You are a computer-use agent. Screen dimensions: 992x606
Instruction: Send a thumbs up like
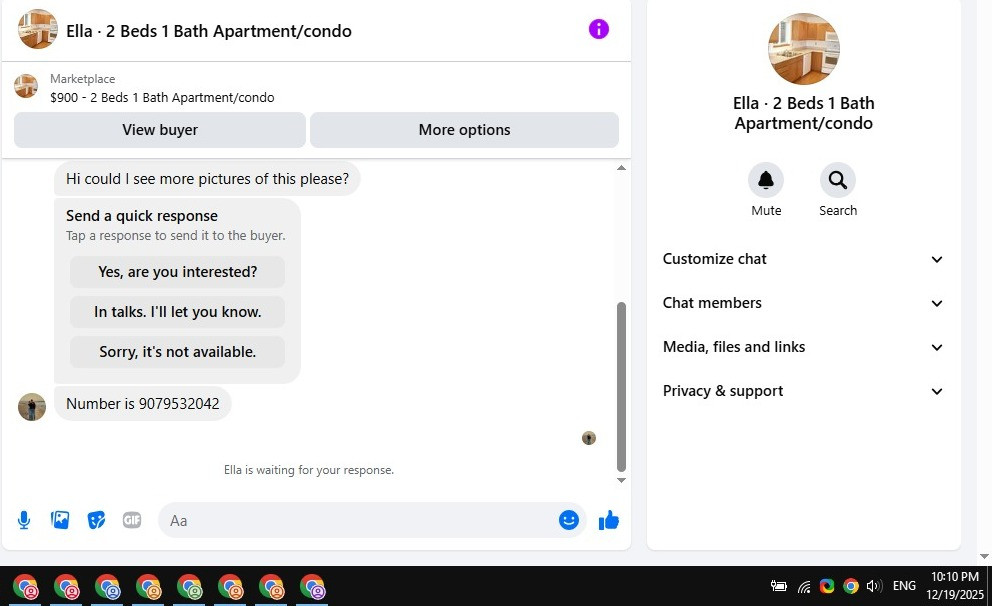tap(609, 520)
